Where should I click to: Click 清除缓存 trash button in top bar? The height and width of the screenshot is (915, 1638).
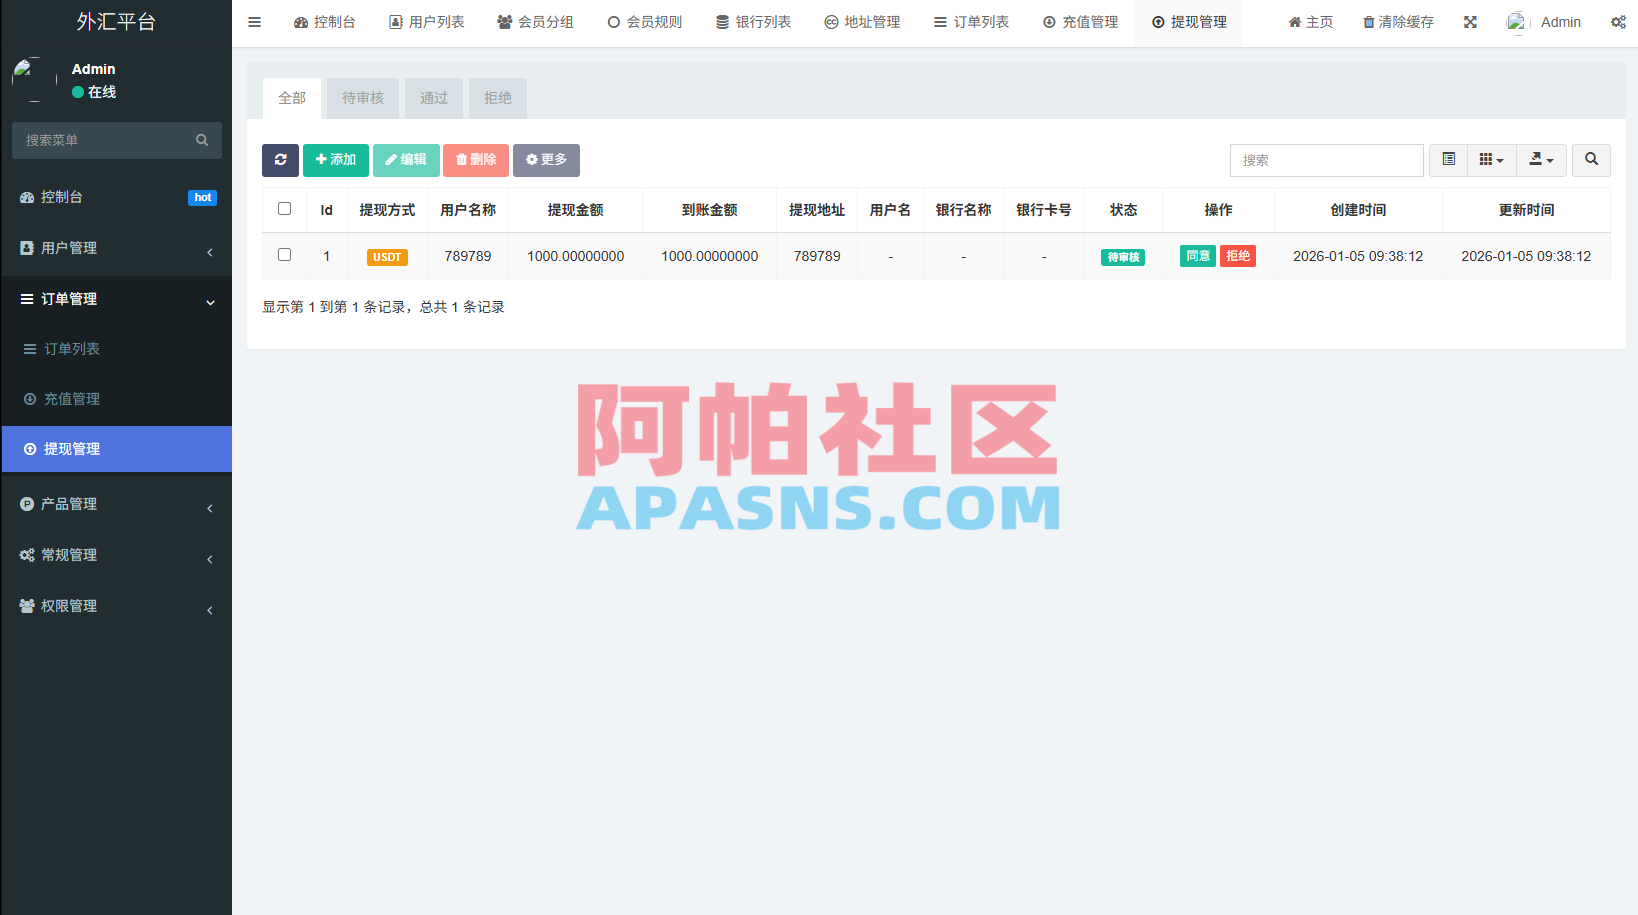(x=1398, y=22)
